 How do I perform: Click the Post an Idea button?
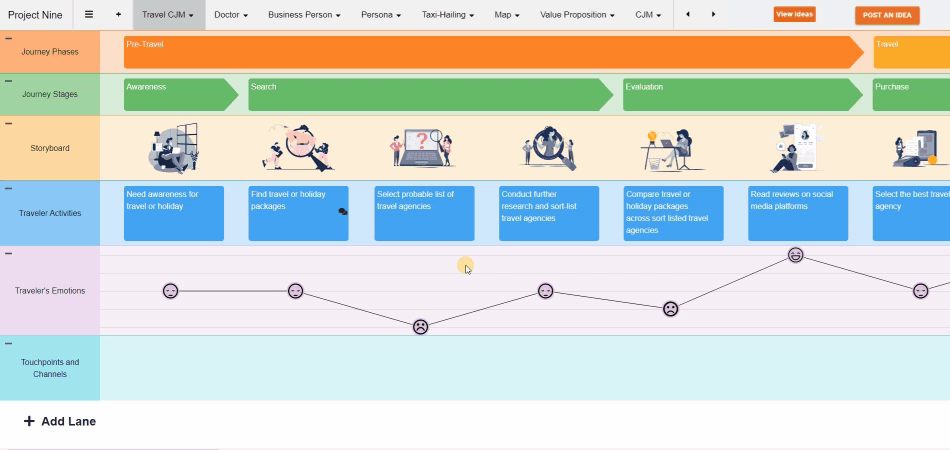(x=887, y=15)
